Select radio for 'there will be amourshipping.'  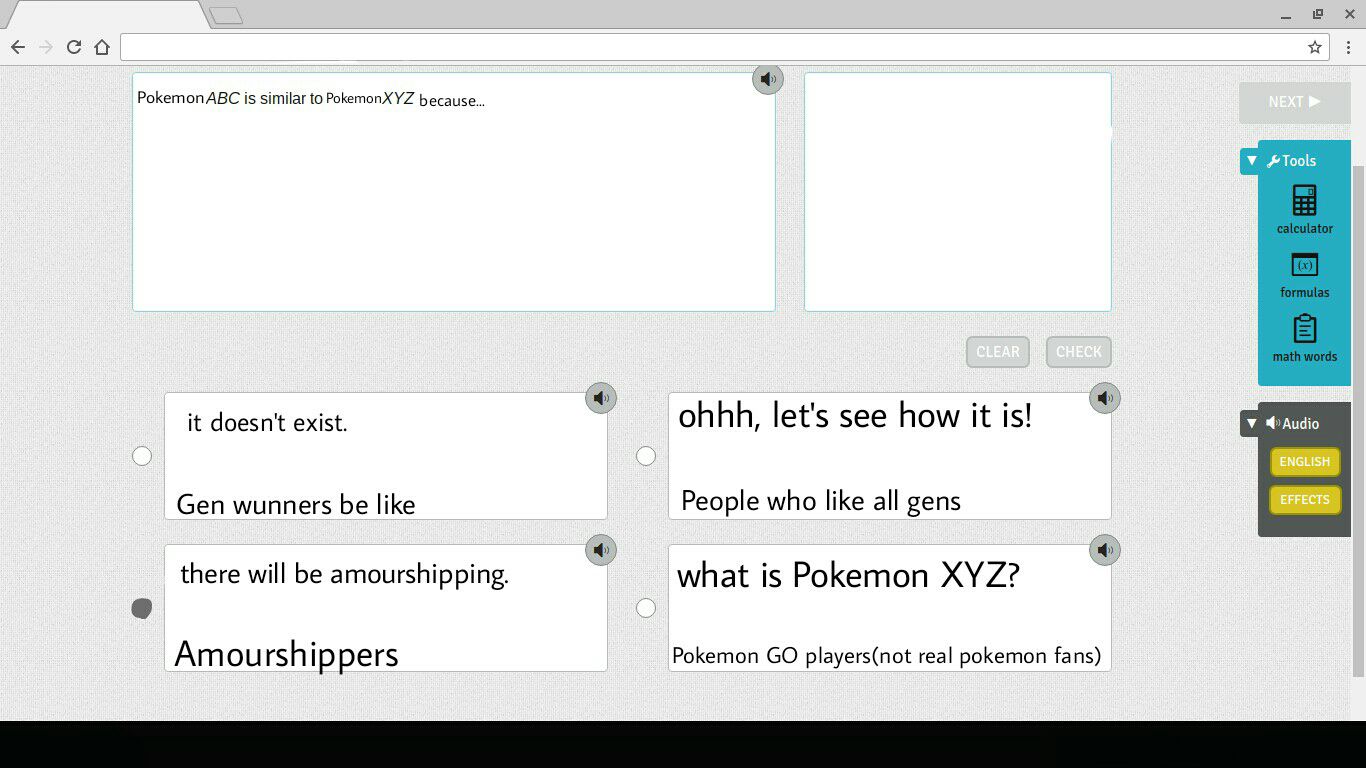142,608
